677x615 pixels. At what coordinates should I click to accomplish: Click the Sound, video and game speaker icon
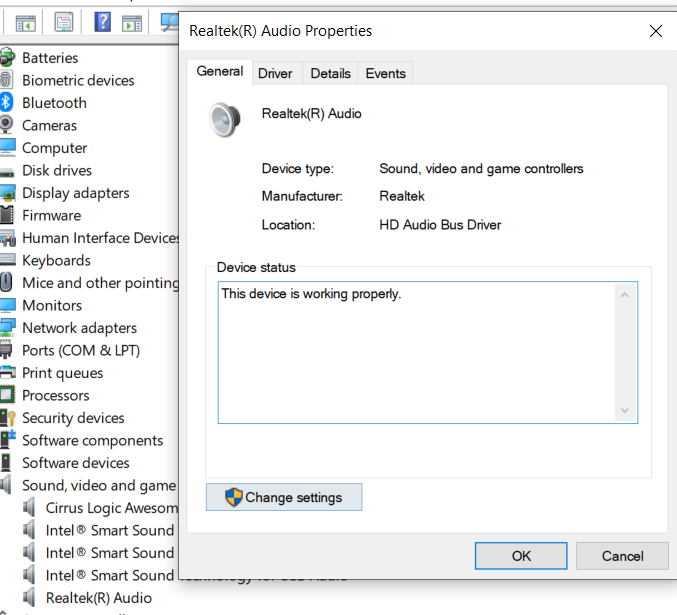pos(6,485)
